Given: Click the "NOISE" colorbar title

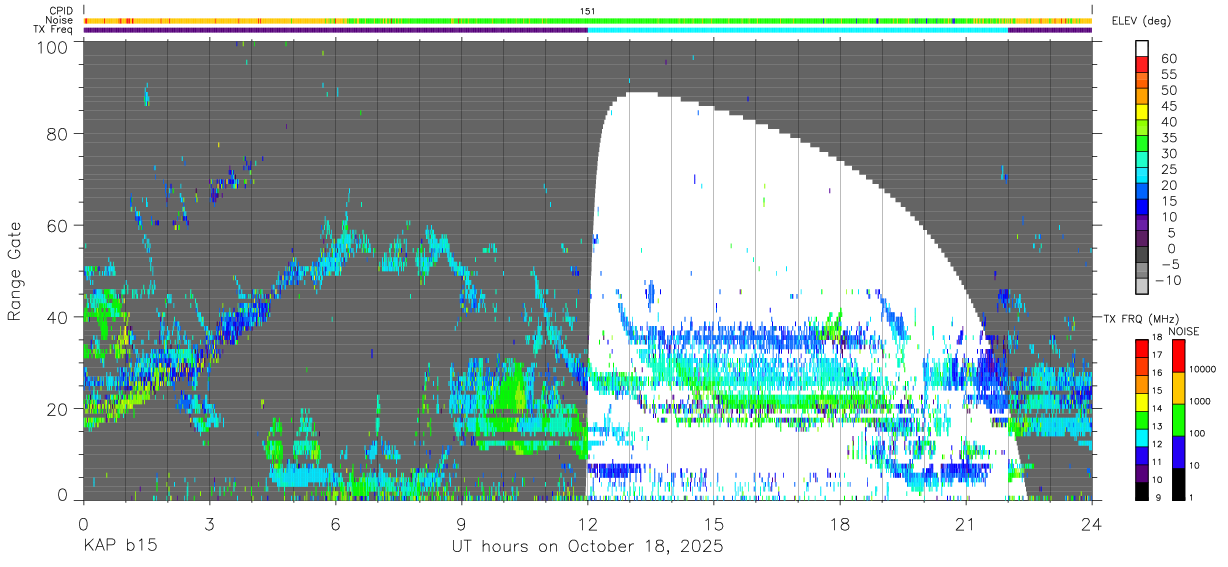Looking at the screenshot, I should pyautogui.click(x=1183, y=330).
